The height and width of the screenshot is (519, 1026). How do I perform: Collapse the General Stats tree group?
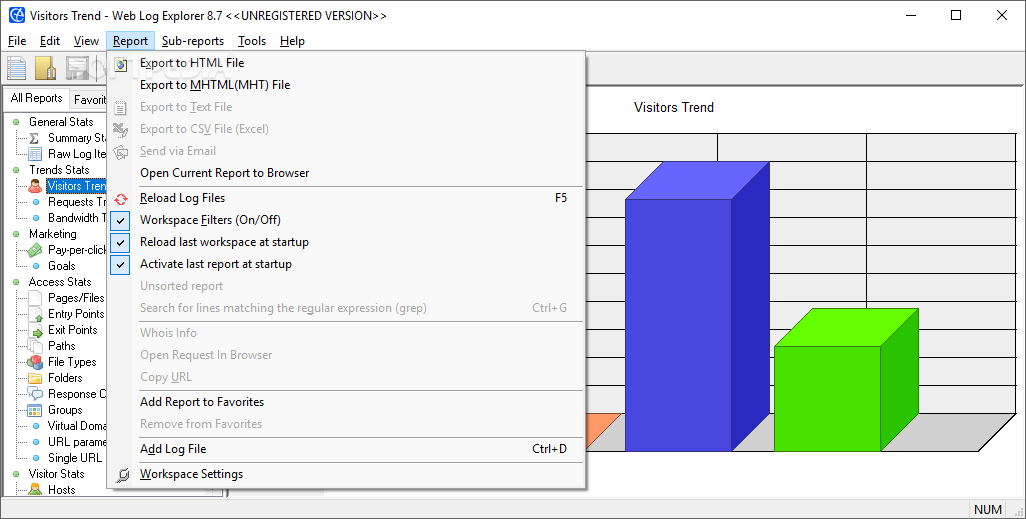[16, 122]
